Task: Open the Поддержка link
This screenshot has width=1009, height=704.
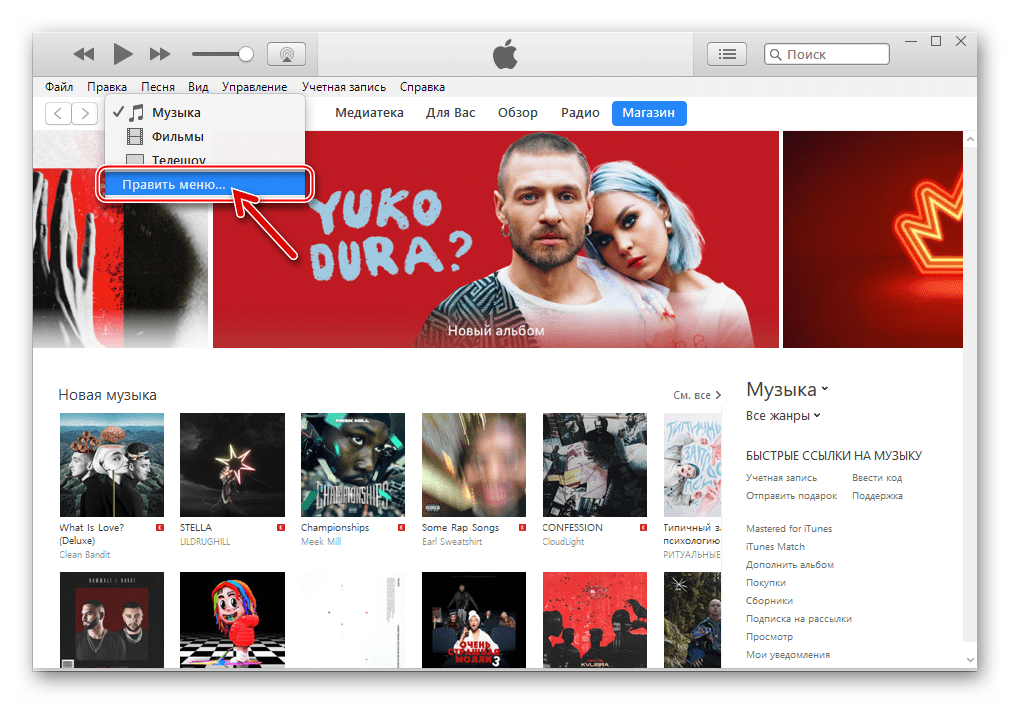Action: pyautogui.click(x=877, y=495)
